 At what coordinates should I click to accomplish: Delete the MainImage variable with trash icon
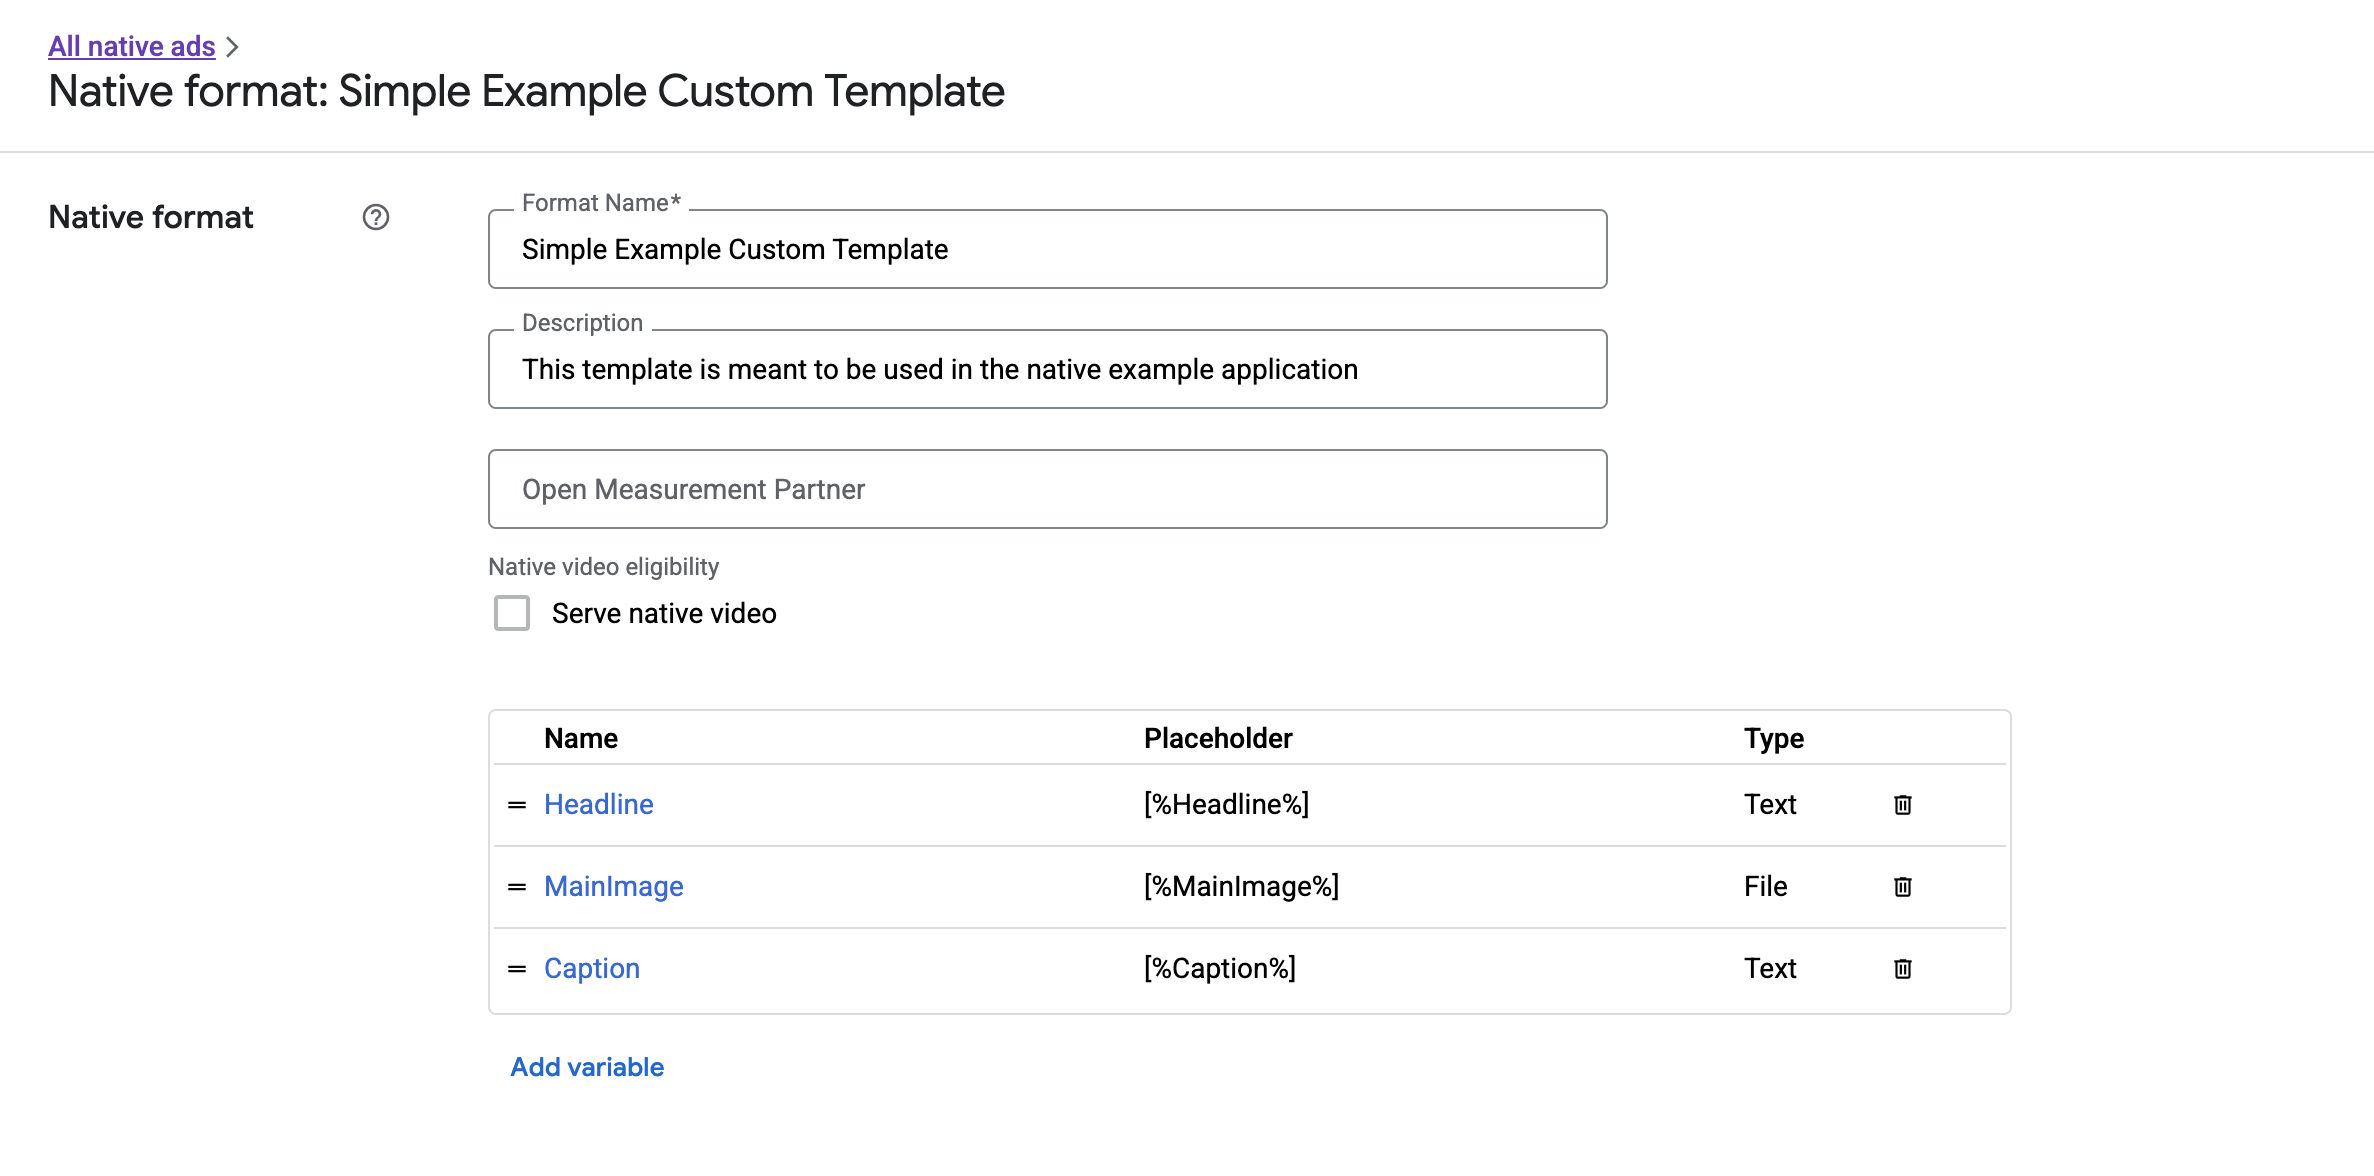tap(1902, 887)
